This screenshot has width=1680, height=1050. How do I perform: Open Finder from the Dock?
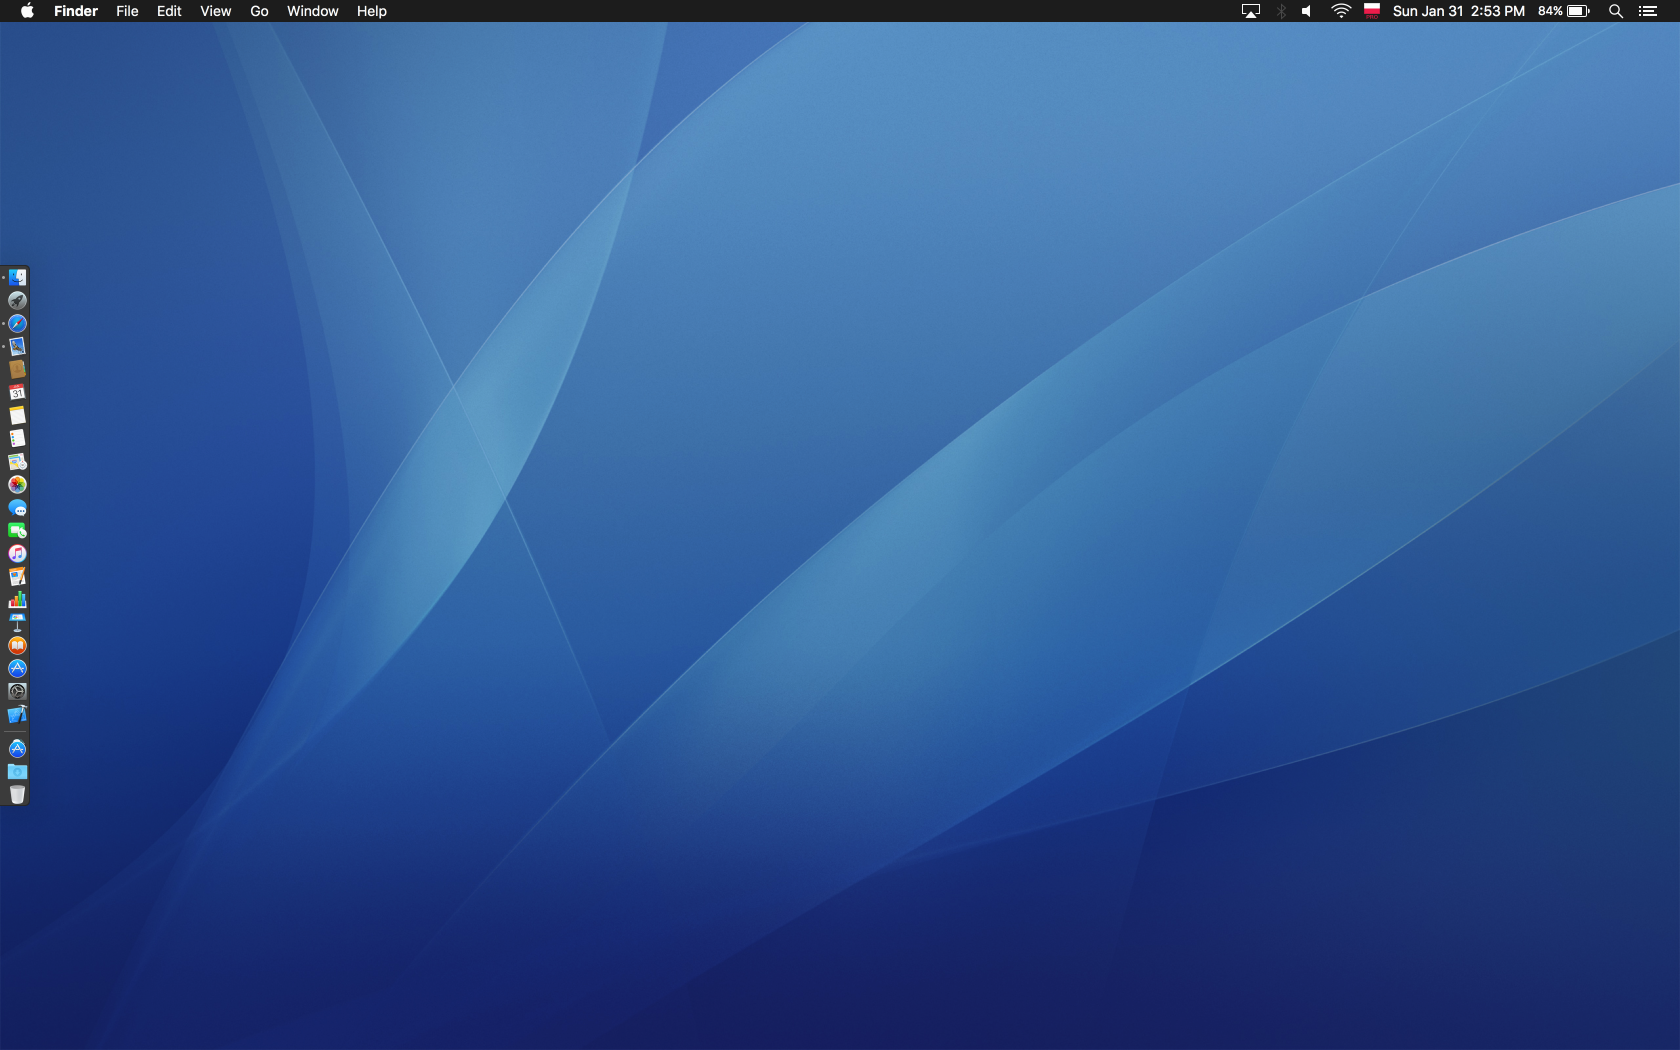click(x=17, y=277)
